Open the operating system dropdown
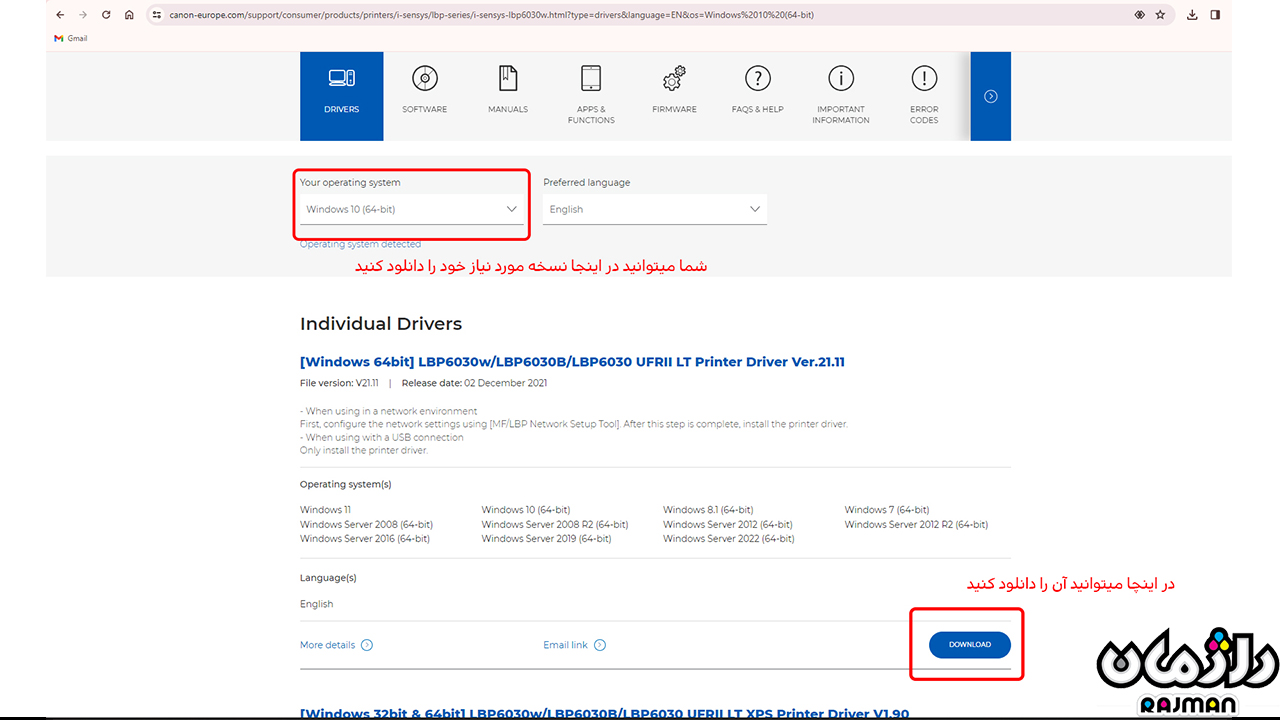The height and width of the screenshot is (720, 1280). tap(412, 209)
